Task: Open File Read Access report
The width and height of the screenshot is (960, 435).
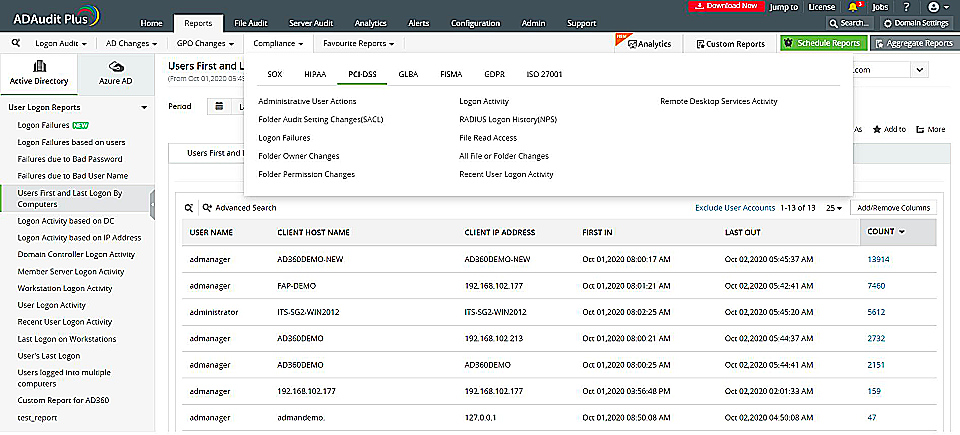Action: 488,138
